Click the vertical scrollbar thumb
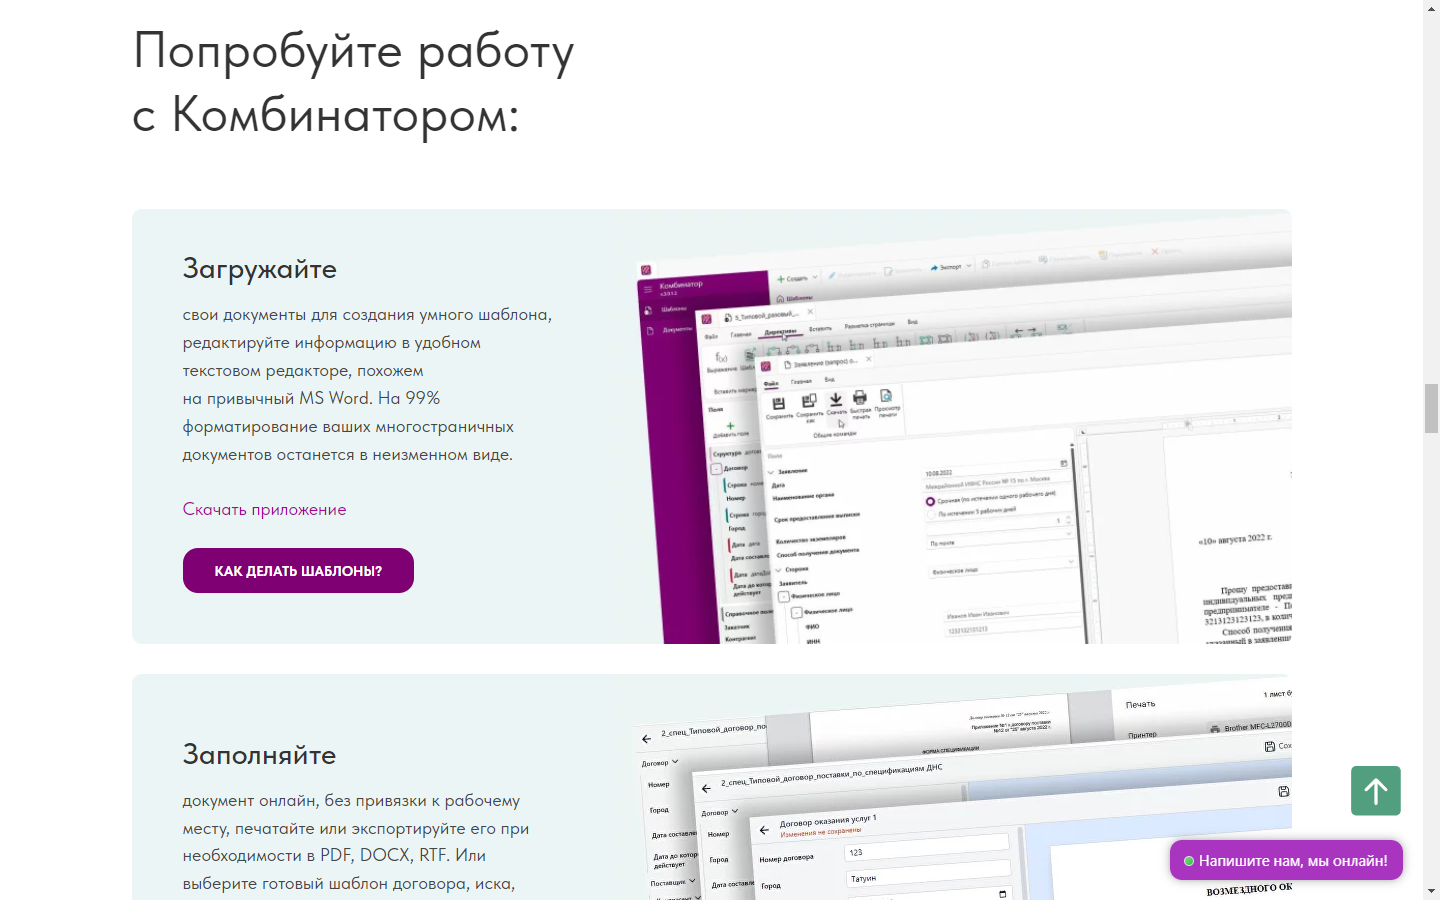This screenshot has width=1440, height=900. 1432,408
